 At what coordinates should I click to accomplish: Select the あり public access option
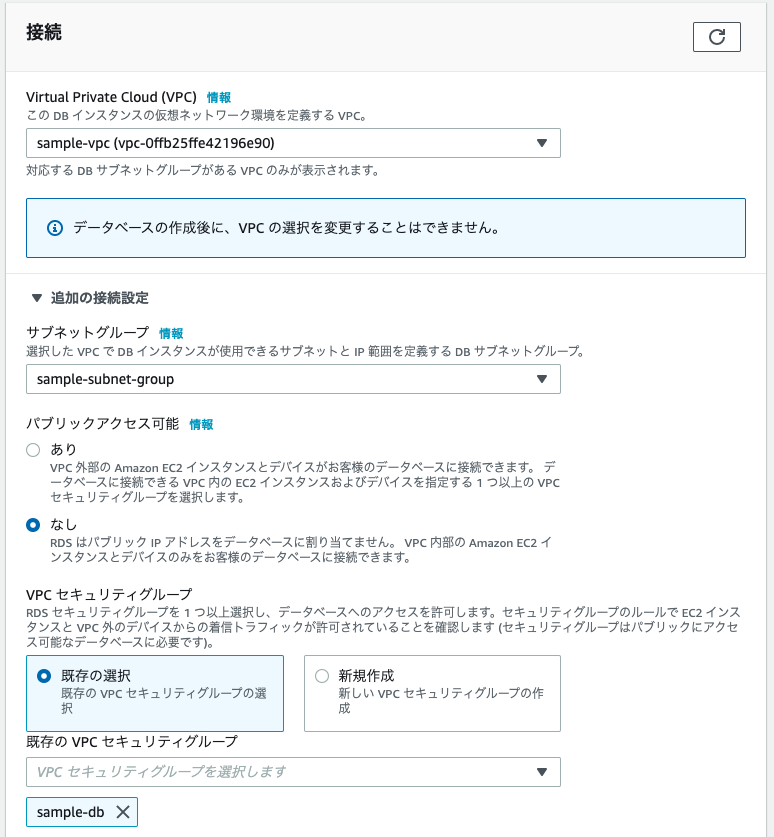click(33, 450)
